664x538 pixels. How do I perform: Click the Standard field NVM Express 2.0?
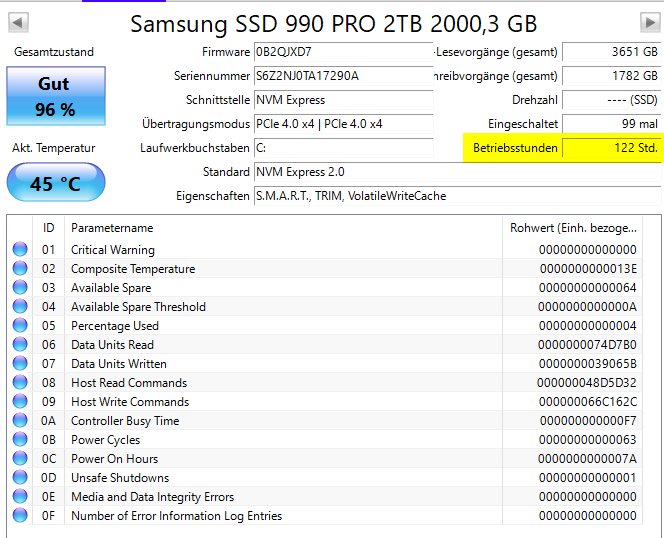(457, 172)
